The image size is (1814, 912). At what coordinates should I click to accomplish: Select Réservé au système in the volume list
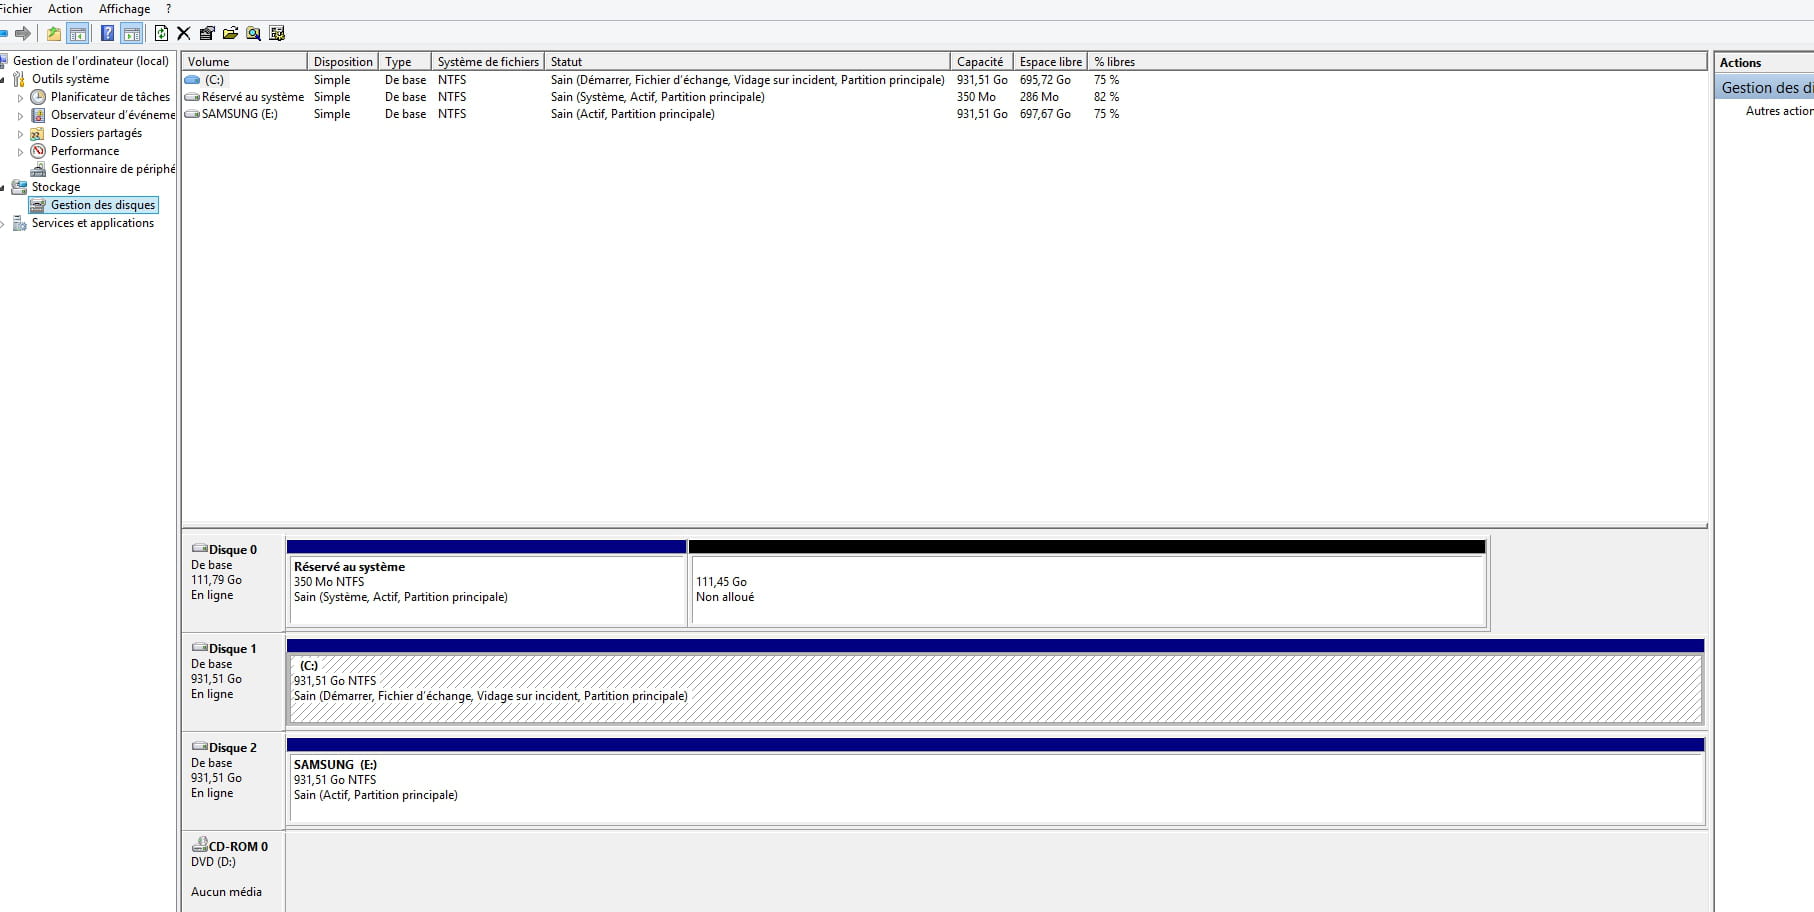(x=253, y=97)
